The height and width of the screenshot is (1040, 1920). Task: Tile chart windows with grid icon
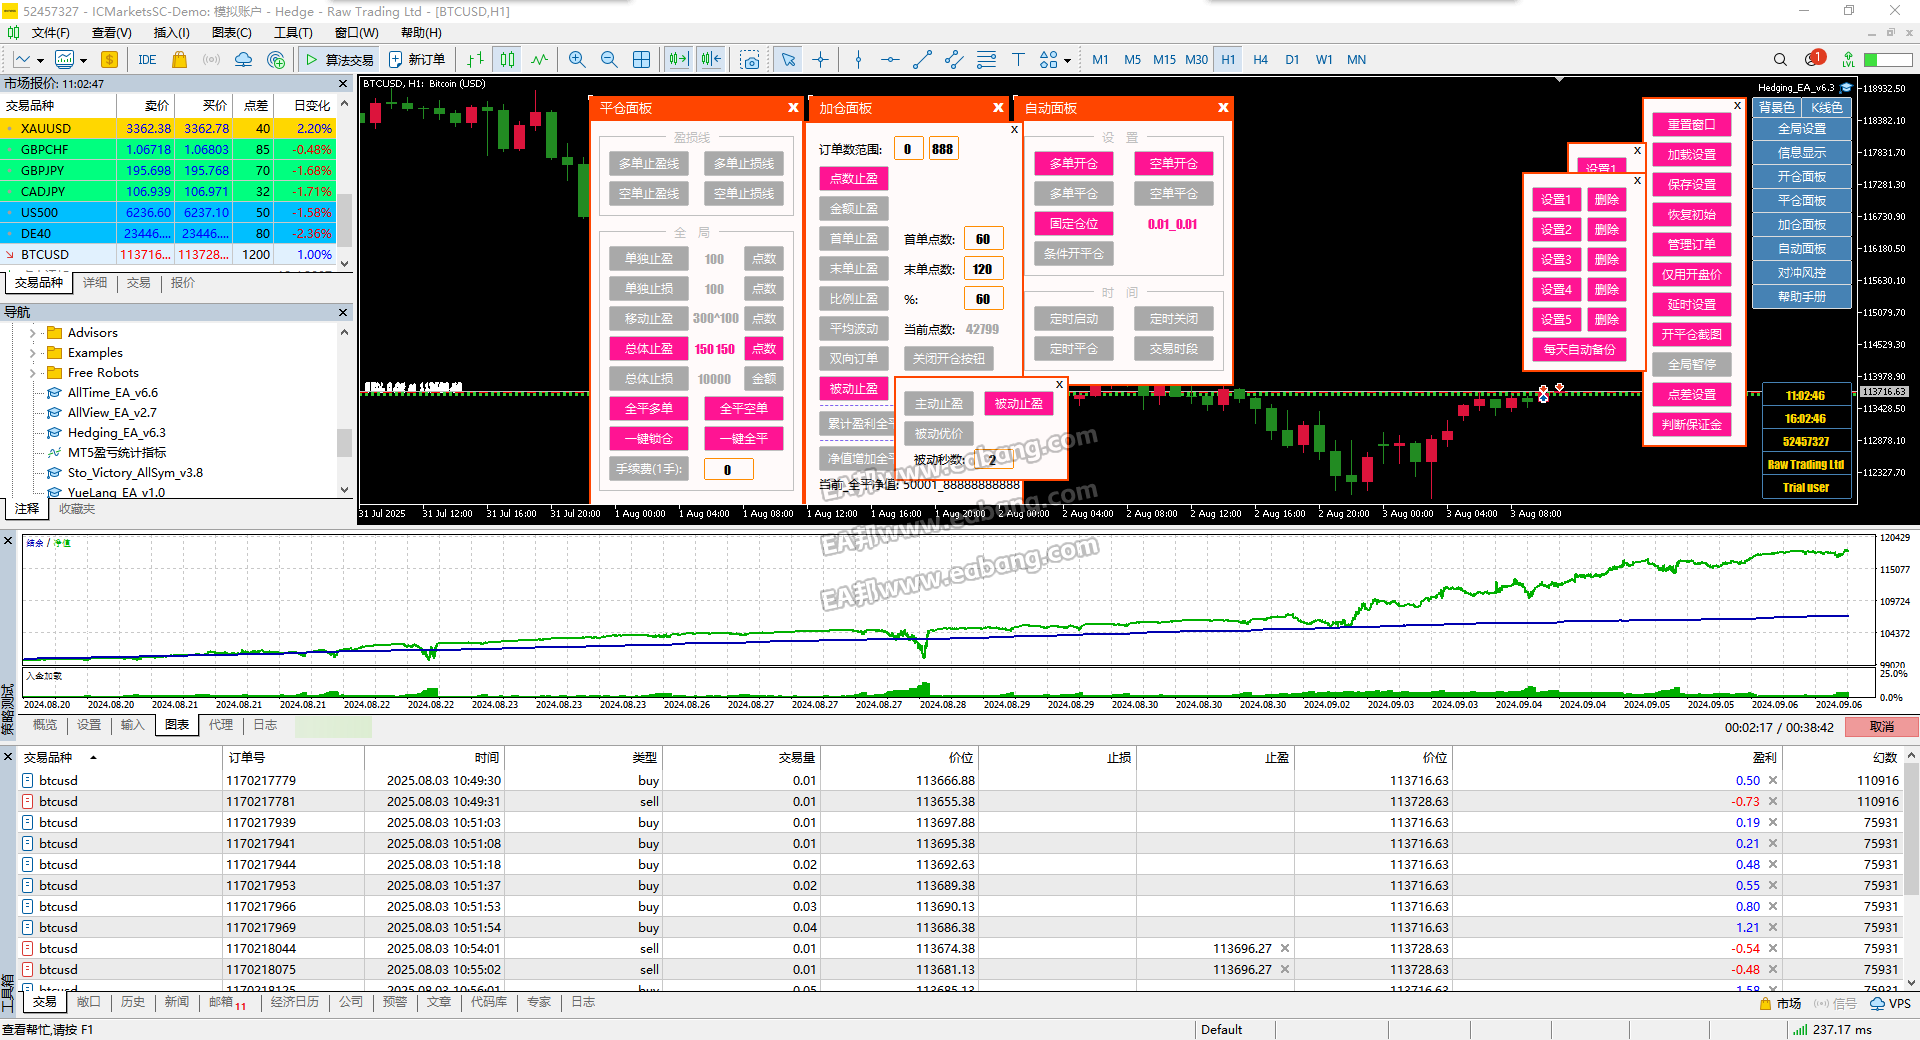tap(641, 60)
